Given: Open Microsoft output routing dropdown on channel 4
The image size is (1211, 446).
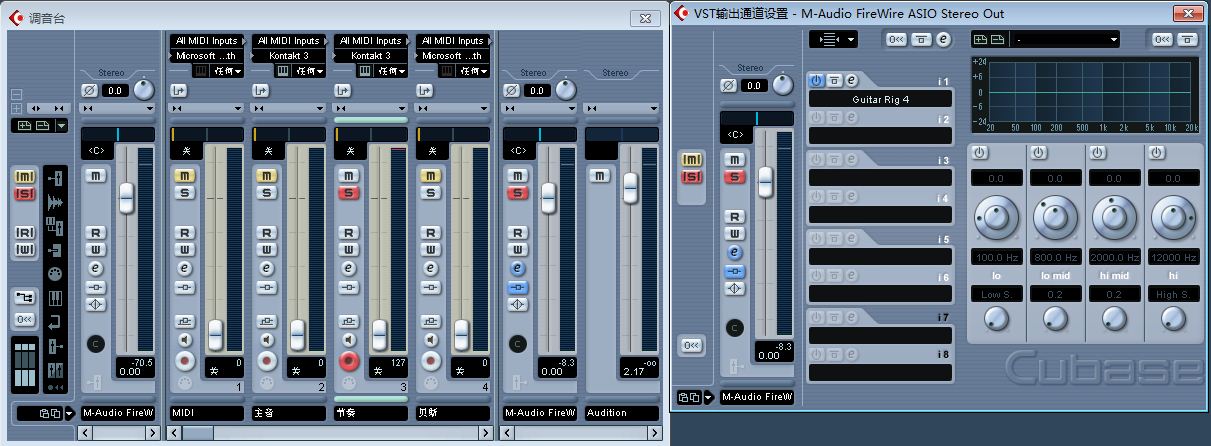Looking at the screenshot, I should coord(451,56).
